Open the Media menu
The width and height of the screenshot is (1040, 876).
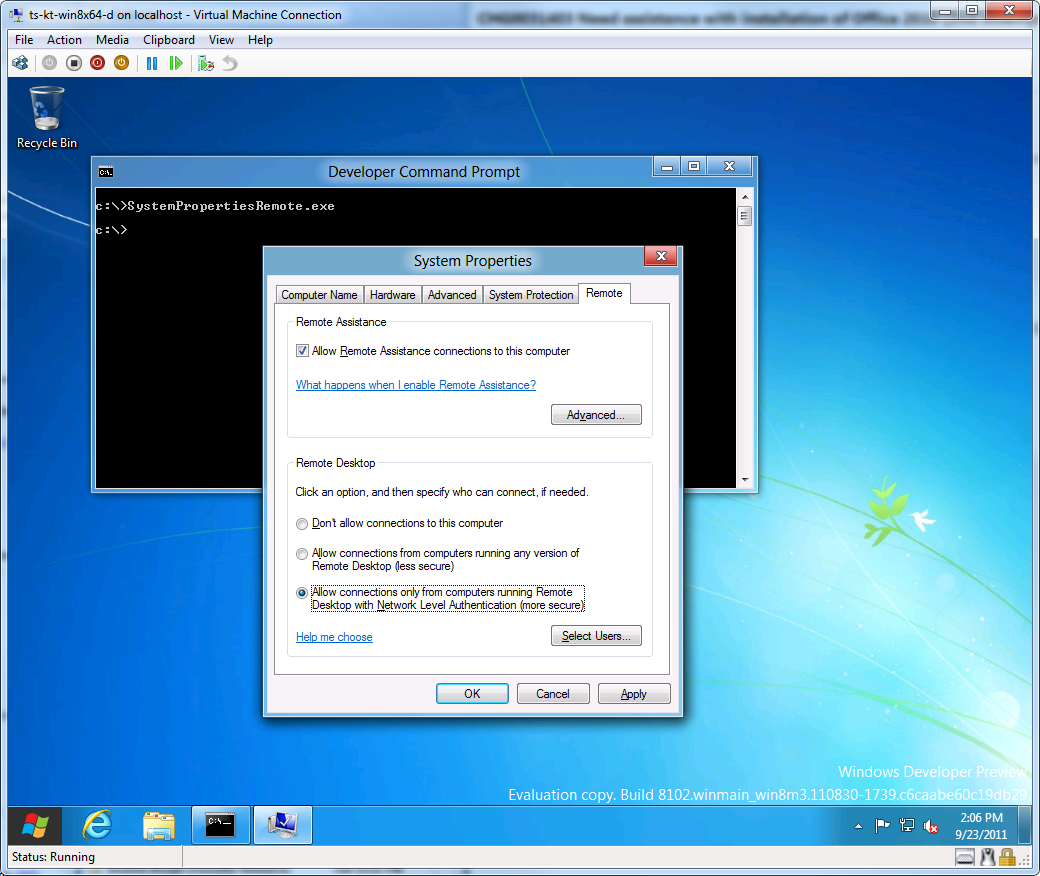112,40
